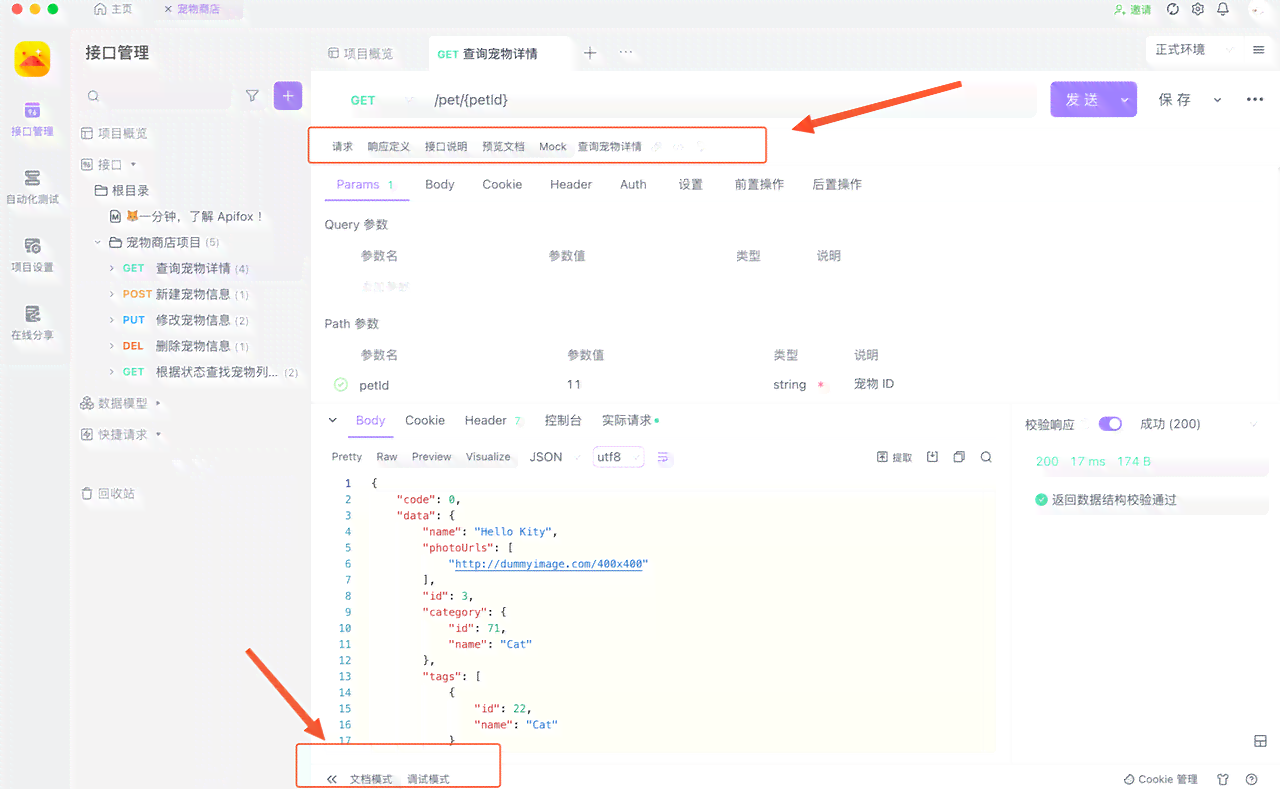Click the sync refresh icon in the title bar
Screen dimensions: 1280x789
pos(1173,9)
